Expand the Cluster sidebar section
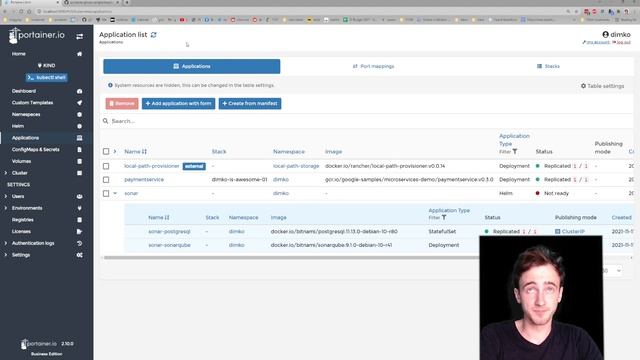The width and height of the screenshot is (640, 360). (x=6, y=173)
